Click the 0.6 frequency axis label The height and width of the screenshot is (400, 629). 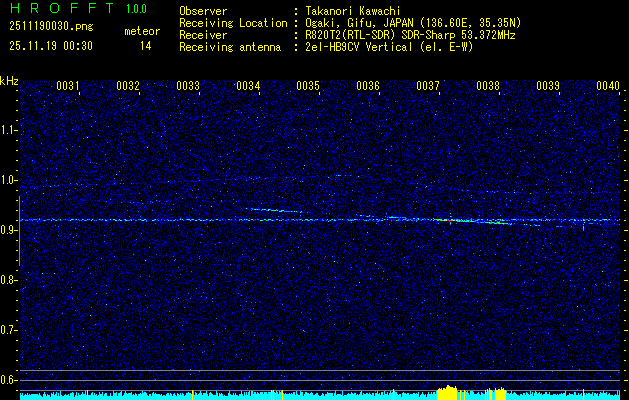tap(9, 379)
